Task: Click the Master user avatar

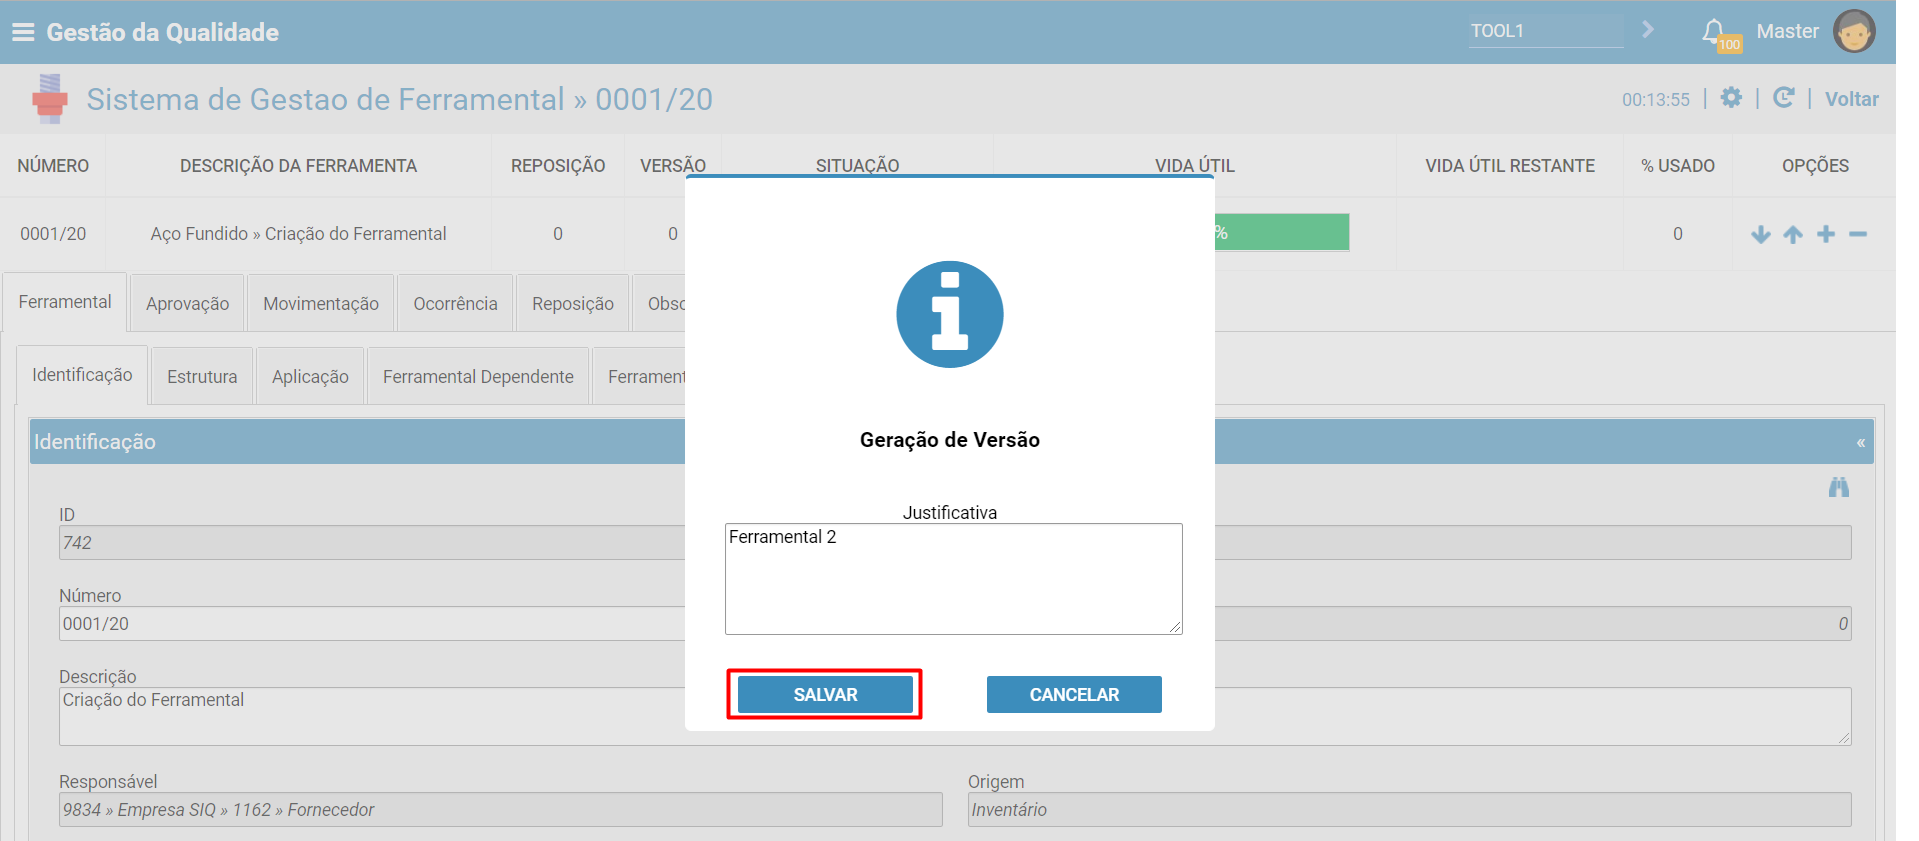Action: (x=1854, y=32)
